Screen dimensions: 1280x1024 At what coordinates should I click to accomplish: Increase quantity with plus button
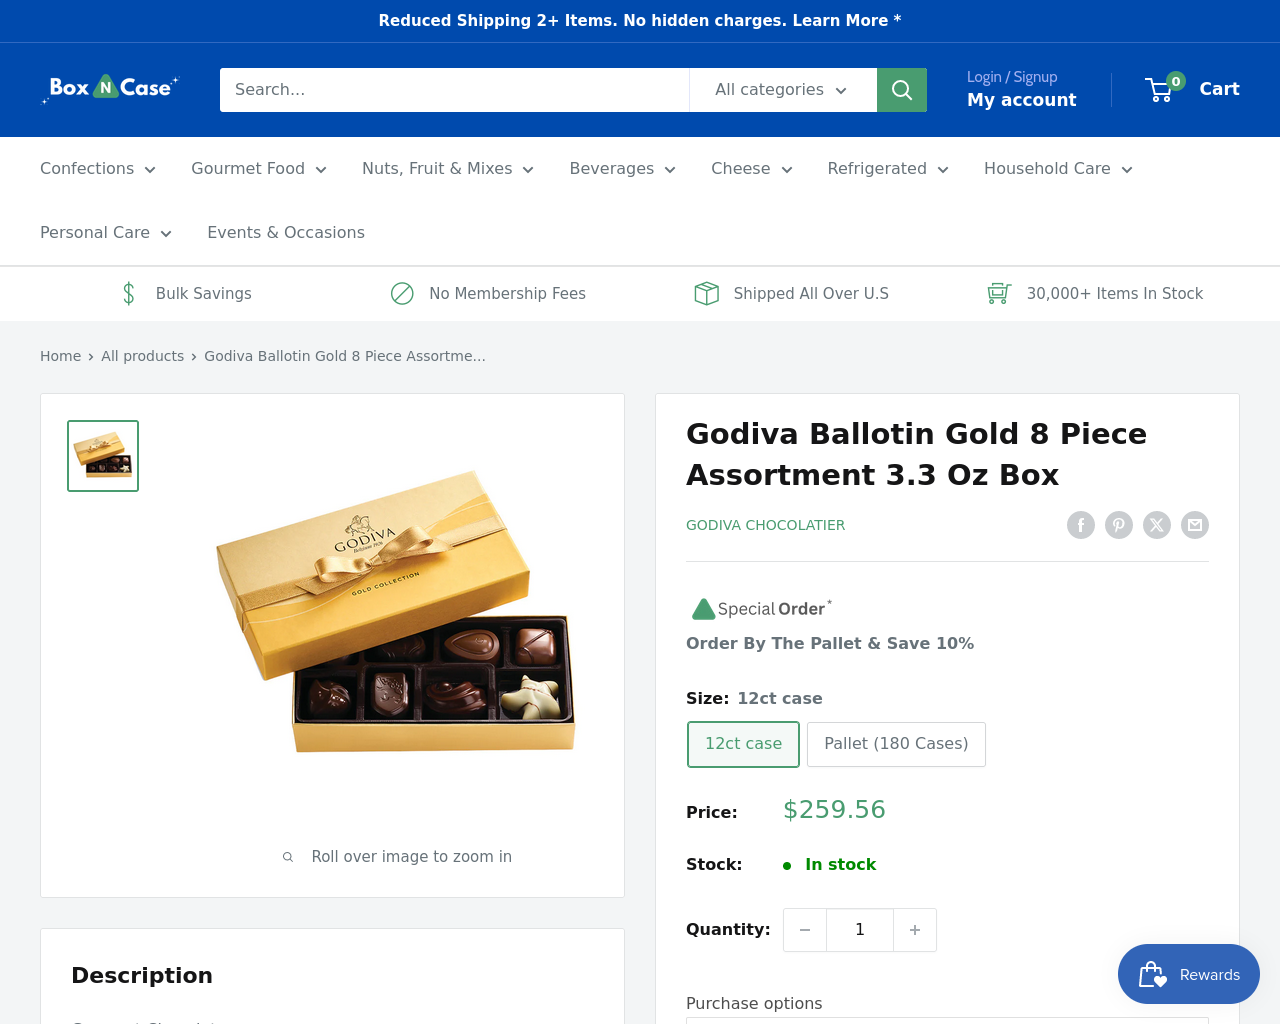click(915, 930)
